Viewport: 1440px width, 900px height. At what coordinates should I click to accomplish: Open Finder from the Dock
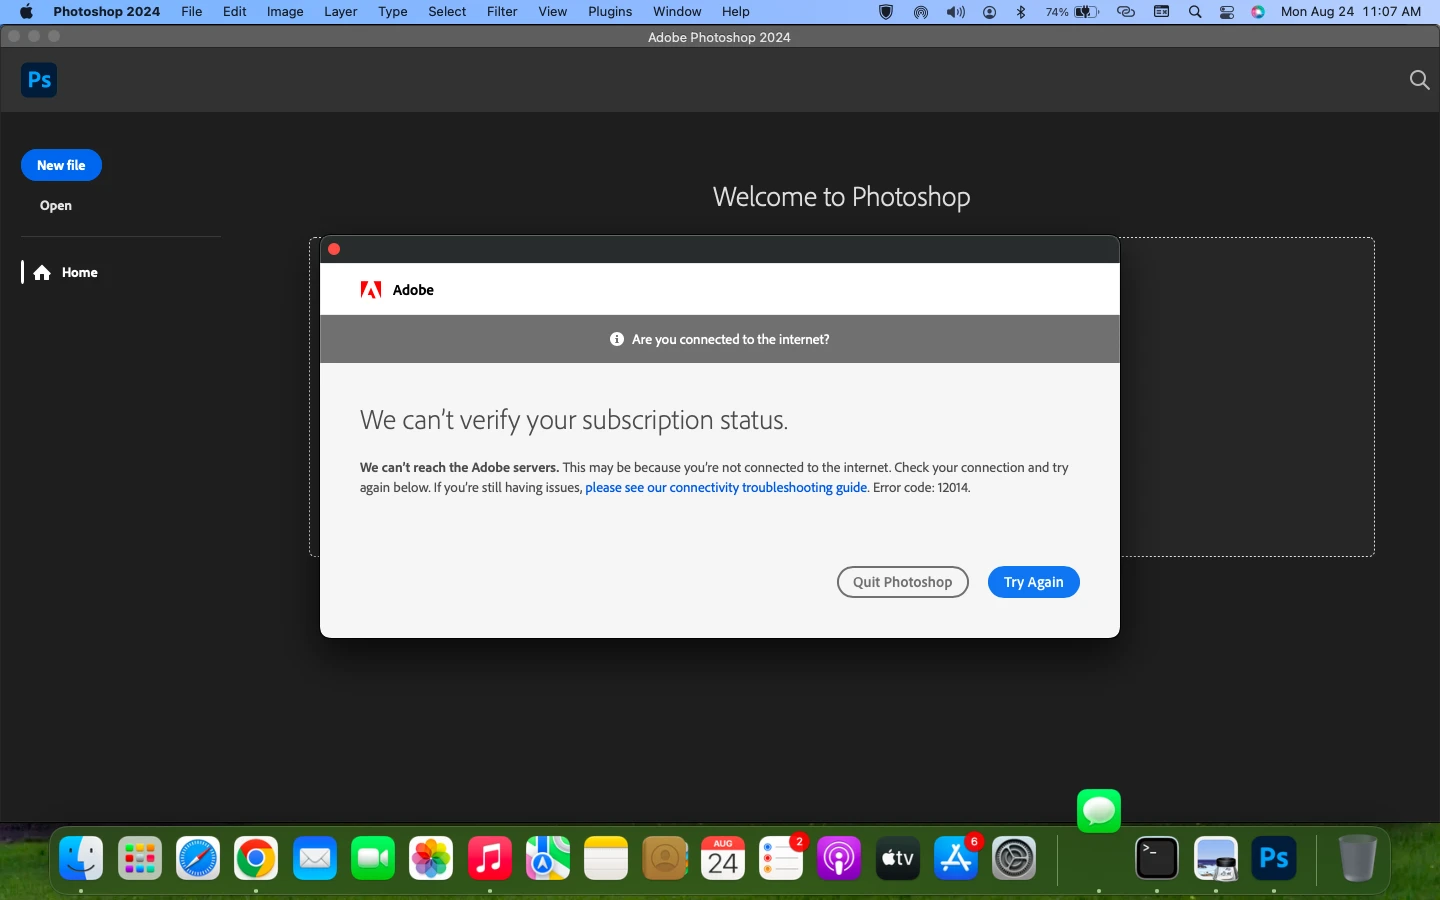(x=81, y=858)
